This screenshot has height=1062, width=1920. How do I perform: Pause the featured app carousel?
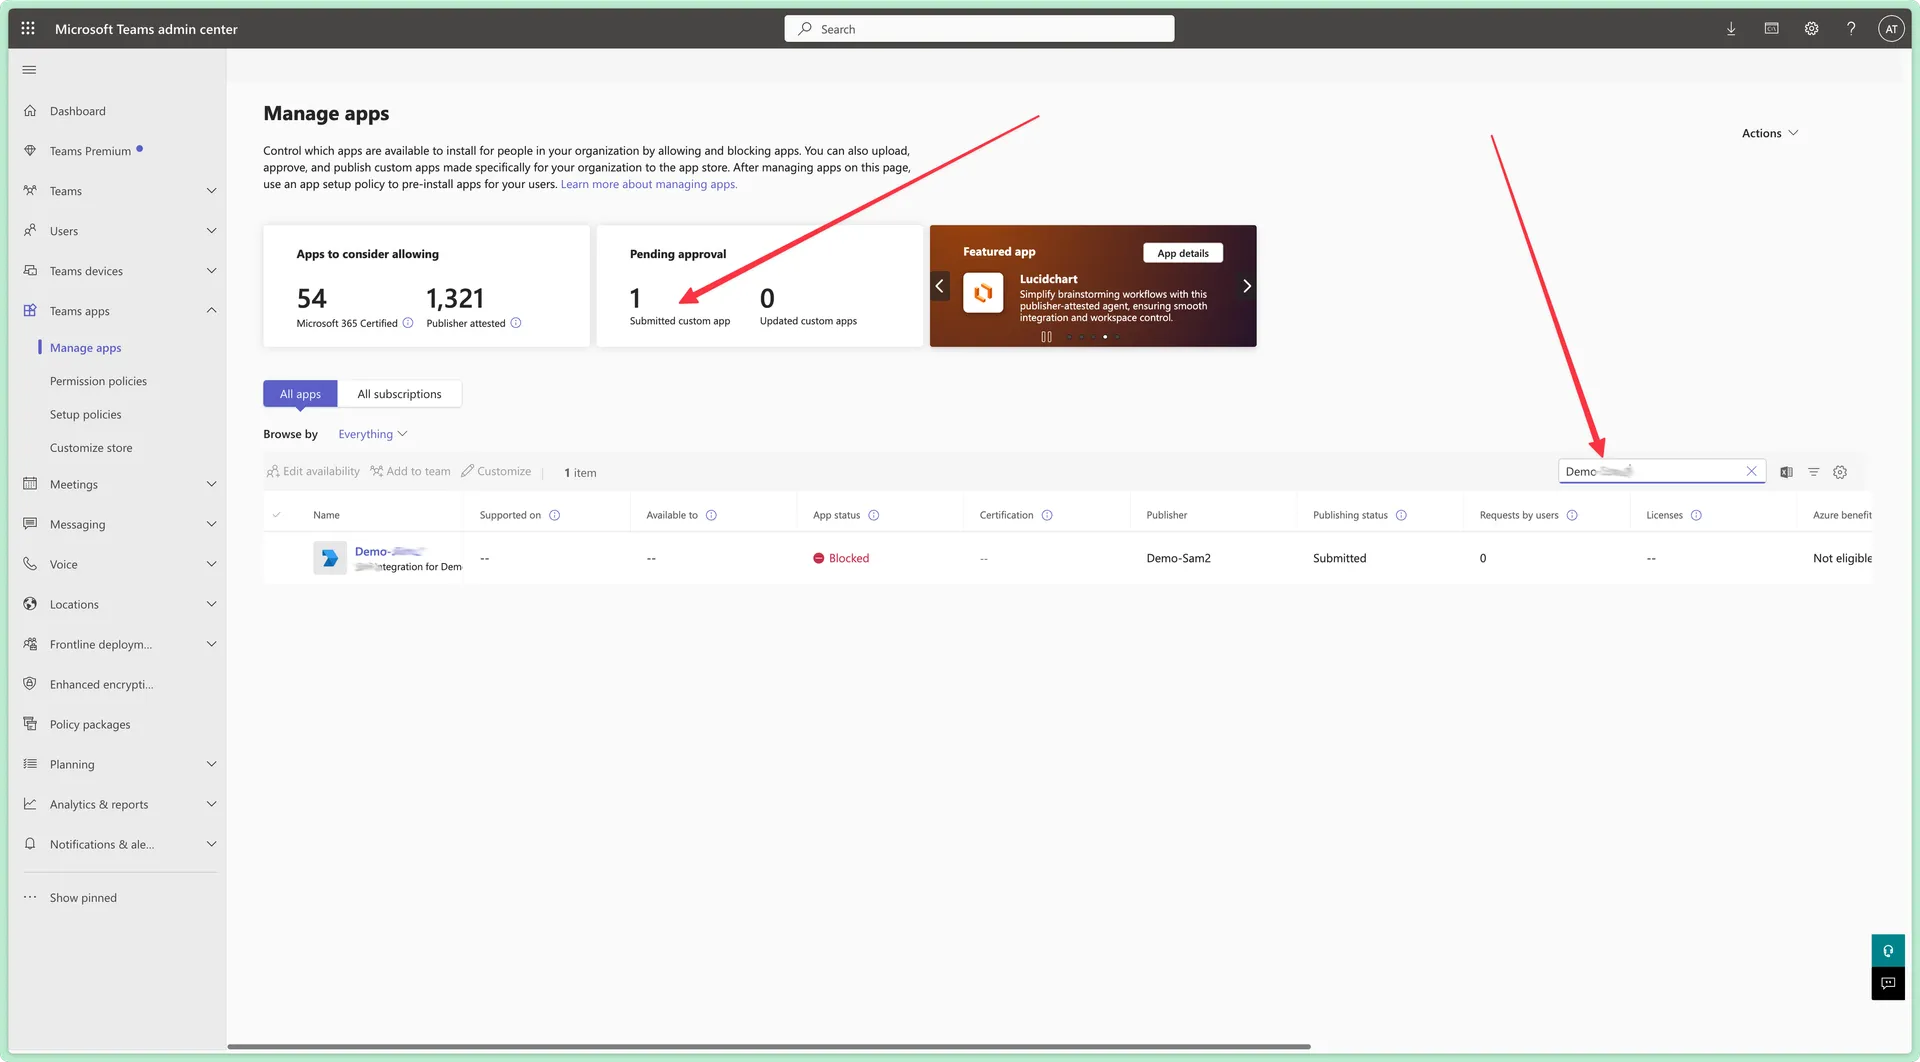pos(1046,337)
